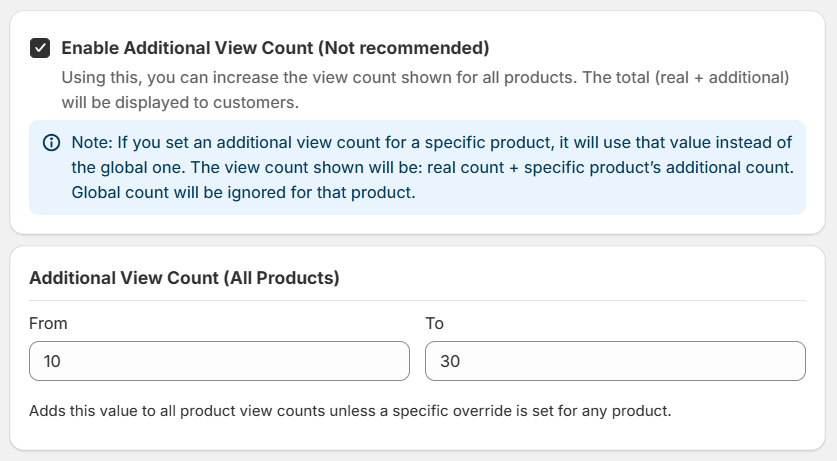Focus the To view count input field

[x=614, y=361]
